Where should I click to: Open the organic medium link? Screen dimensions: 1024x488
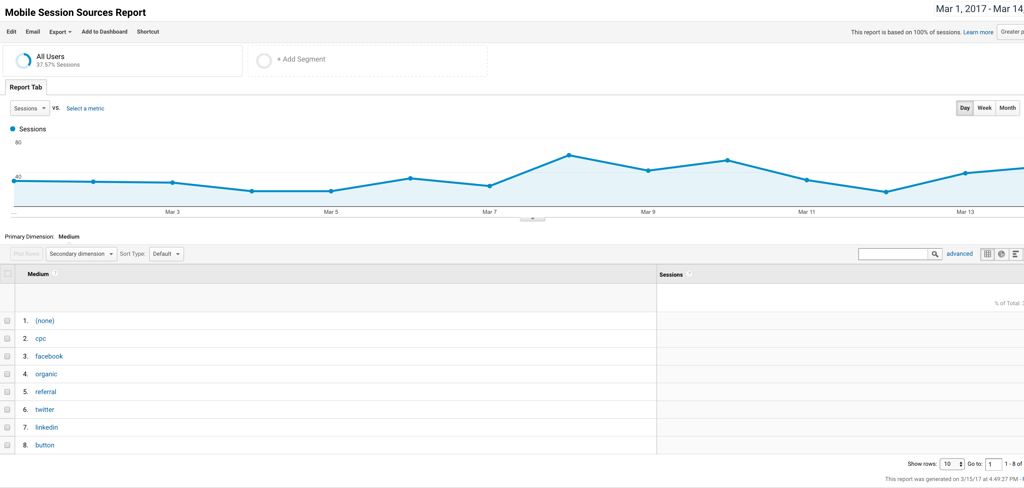(x=46, y=374)
